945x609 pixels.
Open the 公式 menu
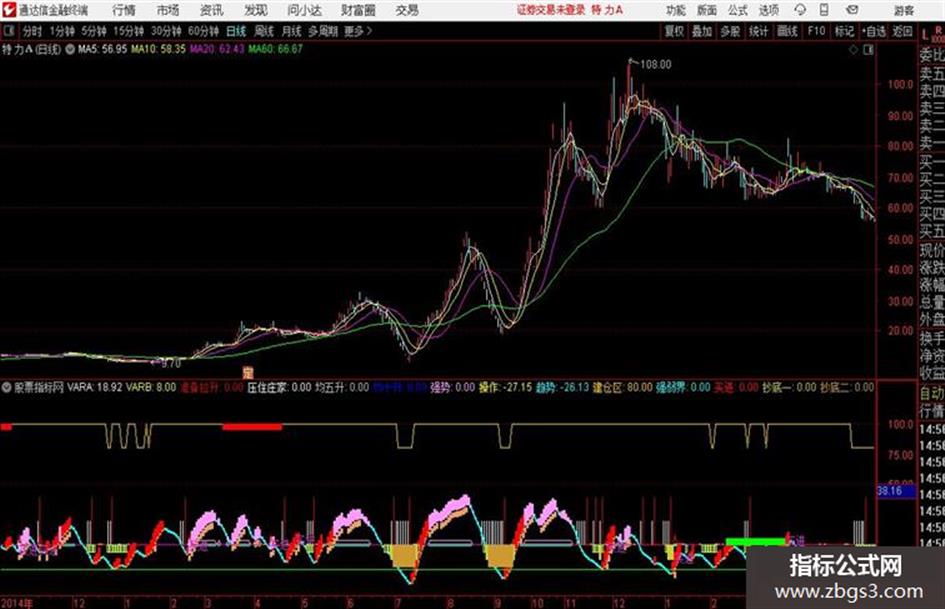[x=738, y=10]
